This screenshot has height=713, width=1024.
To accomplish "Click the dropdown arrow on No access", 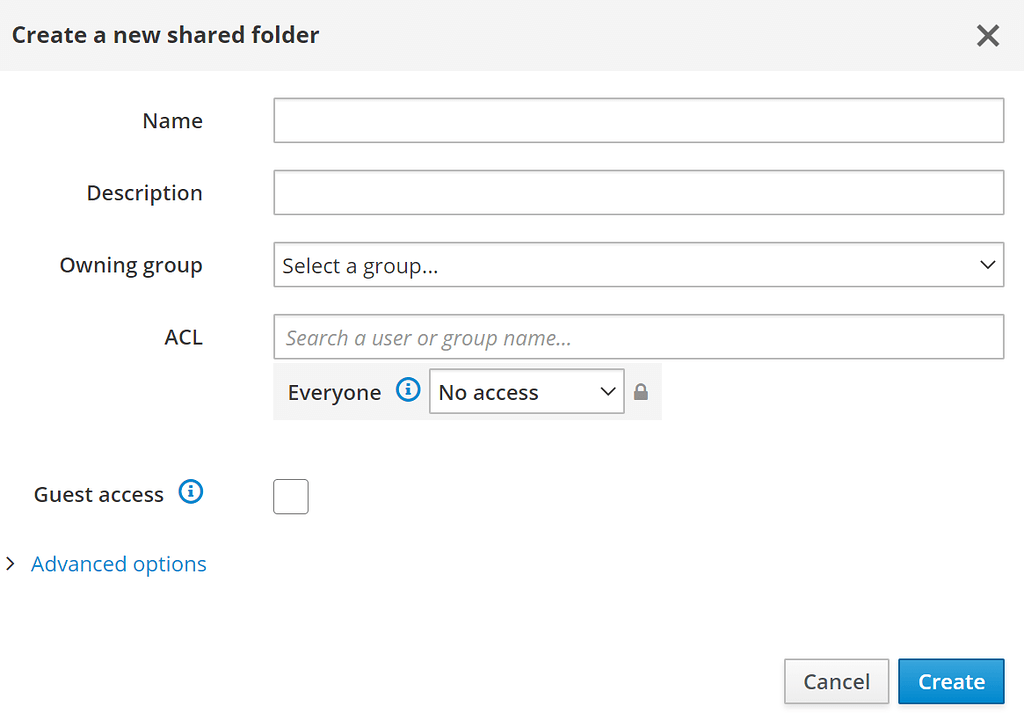I will tap(607, 391).
